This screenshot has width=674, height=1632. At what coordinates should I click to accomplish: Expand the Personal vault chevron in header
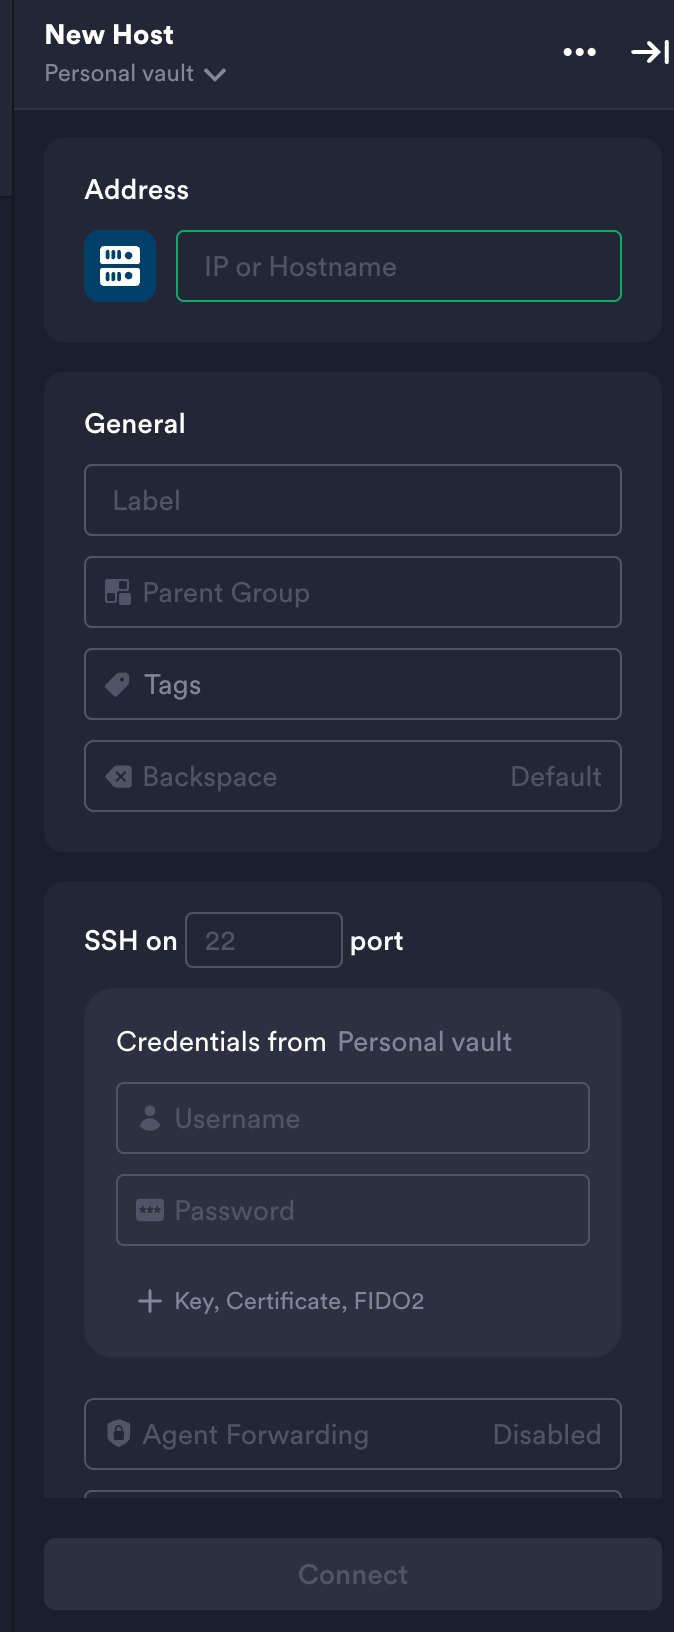point(215,74)
